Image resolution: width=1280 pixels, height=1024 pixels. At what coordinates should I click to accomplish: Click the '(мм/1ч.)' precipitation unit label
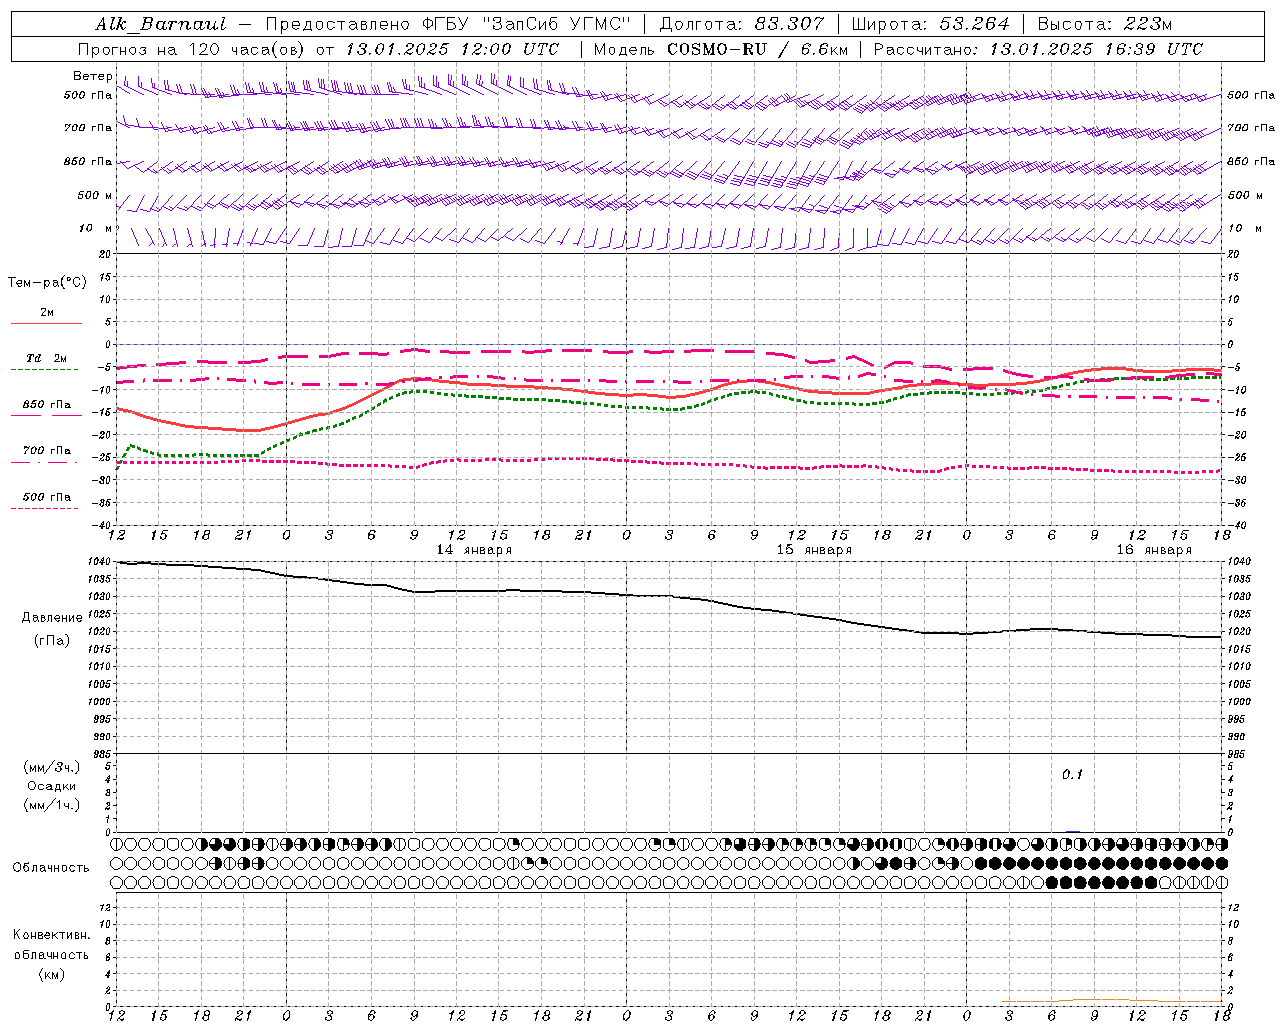(x=52, y=805)
